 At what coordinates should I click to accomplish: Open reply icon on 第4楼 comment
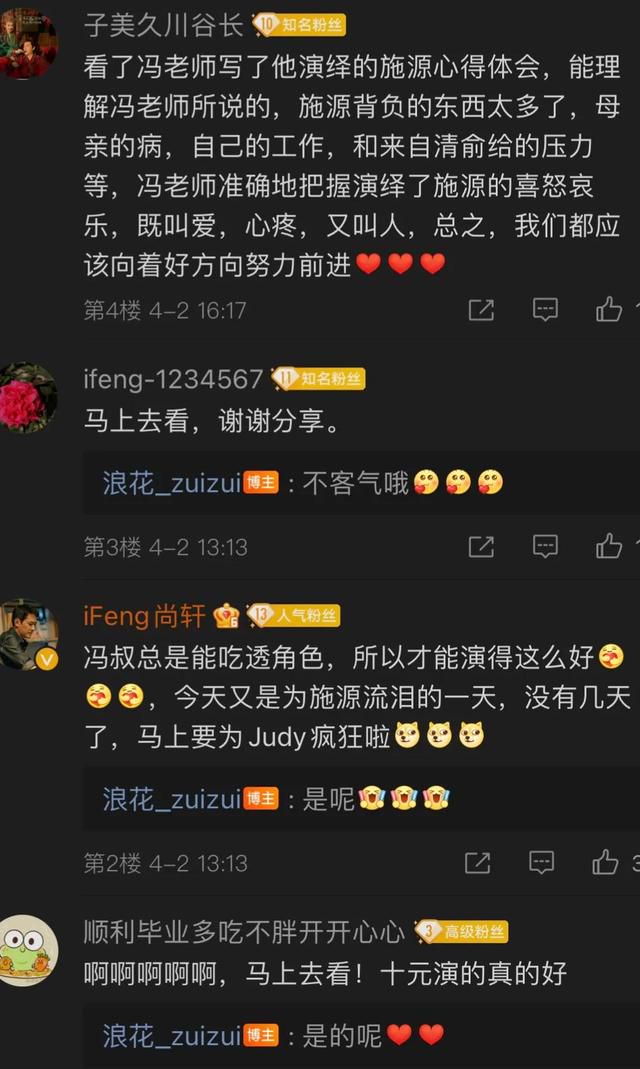click(x=545, y=310)
